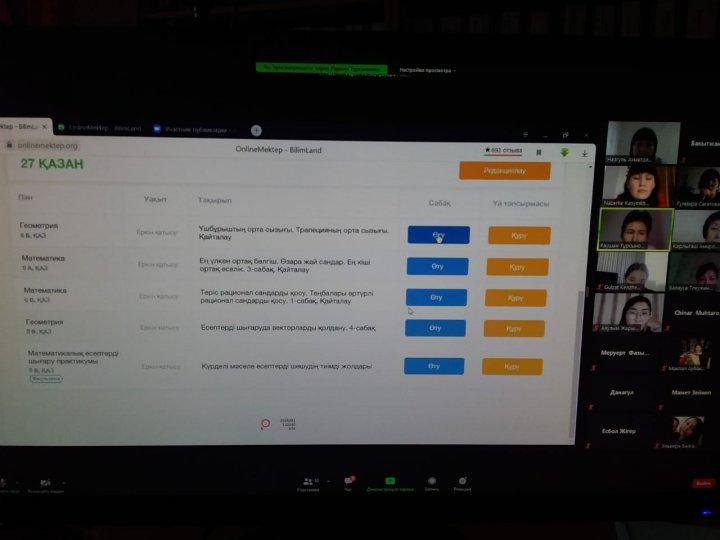Click blue Өту for Ең үлкен ортақ бөлгіш row
The height and width of the screenshot is (540, 720).
[x=437, y=266]
